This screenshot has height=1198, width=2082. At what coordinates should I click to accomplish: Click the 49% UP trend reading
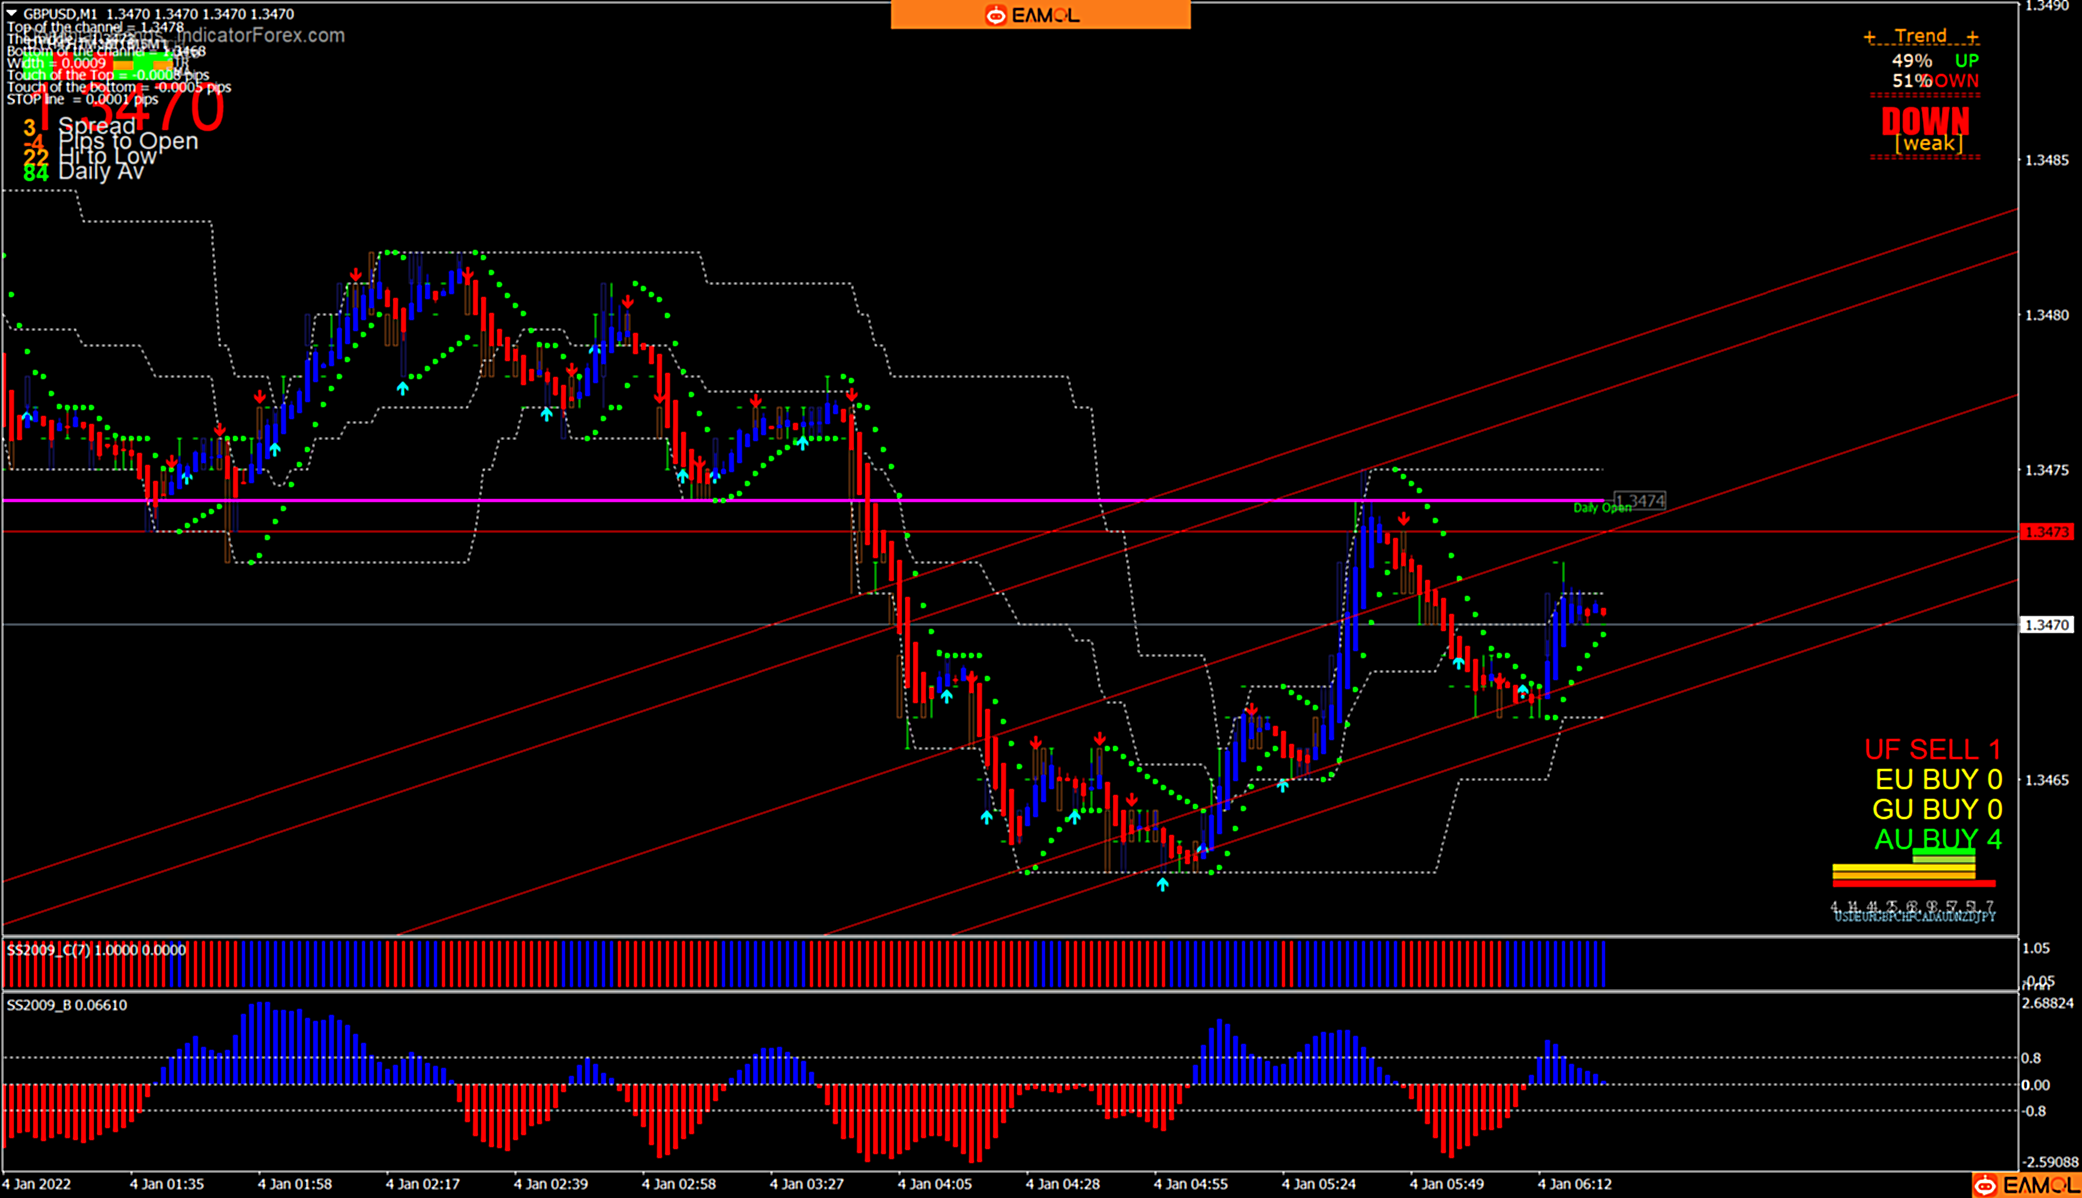1934,60
